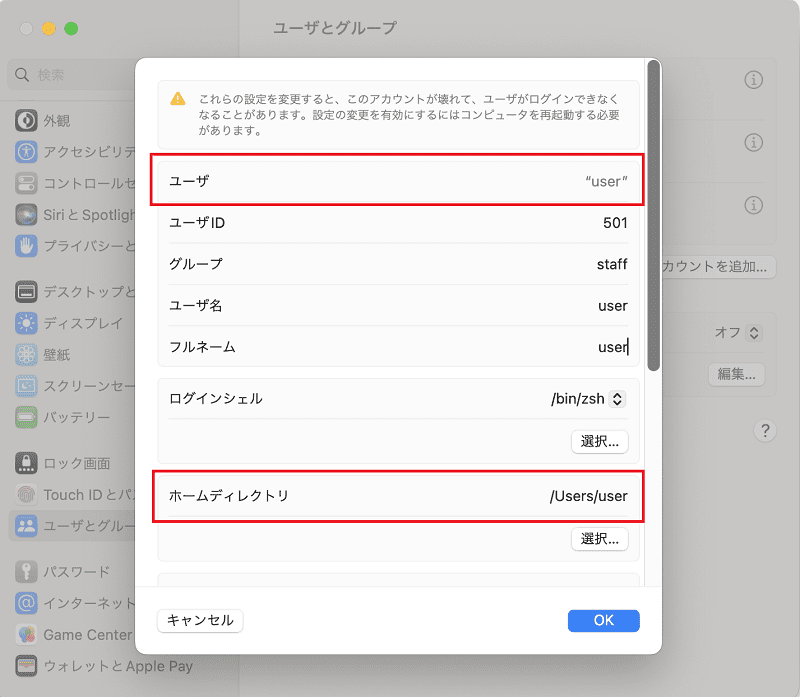Image resolution: width=800 pixels, height=697 pixels.
Task: Open the 外観 (Appearance) sidebar icon
Action: pyautogui.click(x=26, y=120)
